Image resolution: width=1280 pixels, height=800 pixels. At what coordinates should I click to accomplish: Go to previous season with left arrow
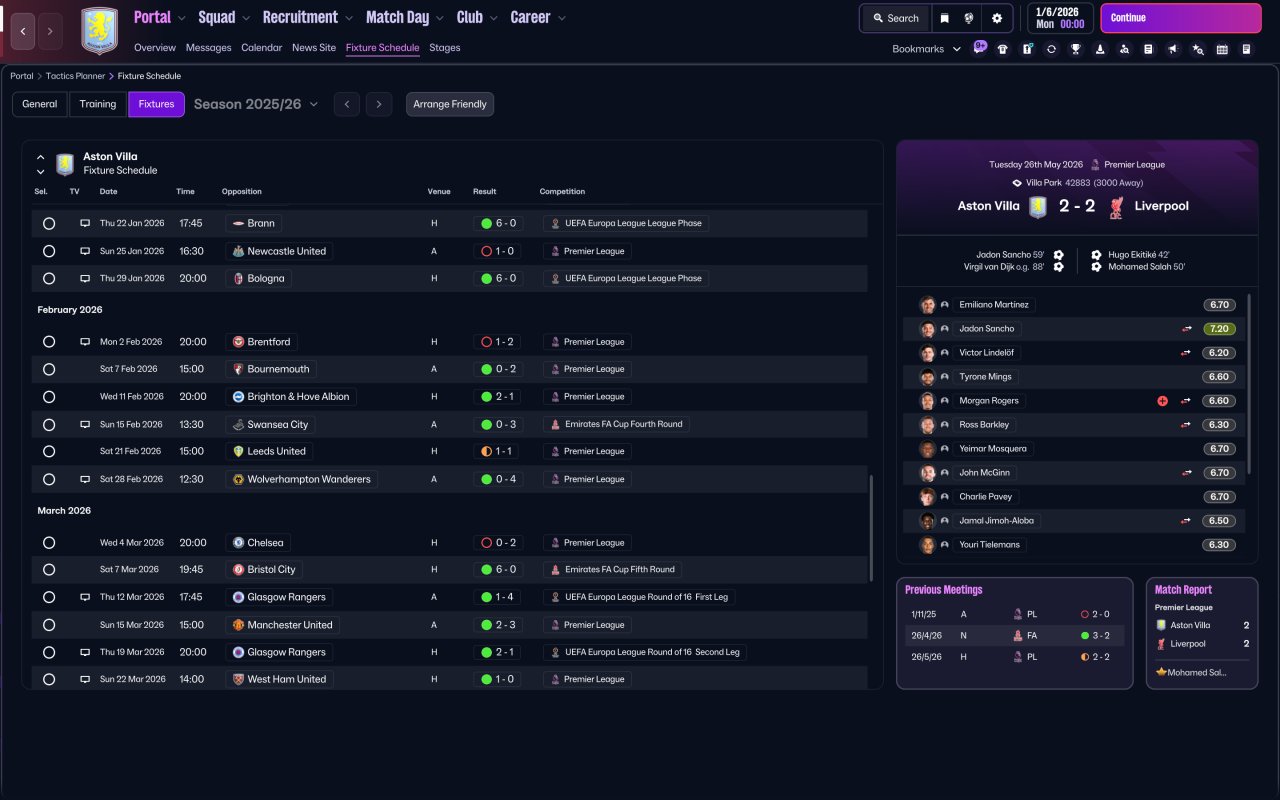point(346,104)
